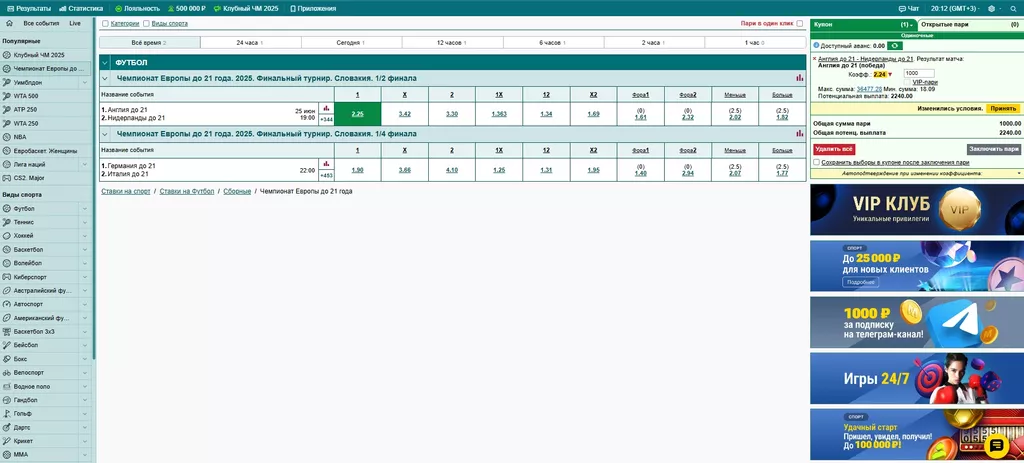Open the floating chat bubble widget
This screenshot has width=1024, height=463.
tap(996, 444)
